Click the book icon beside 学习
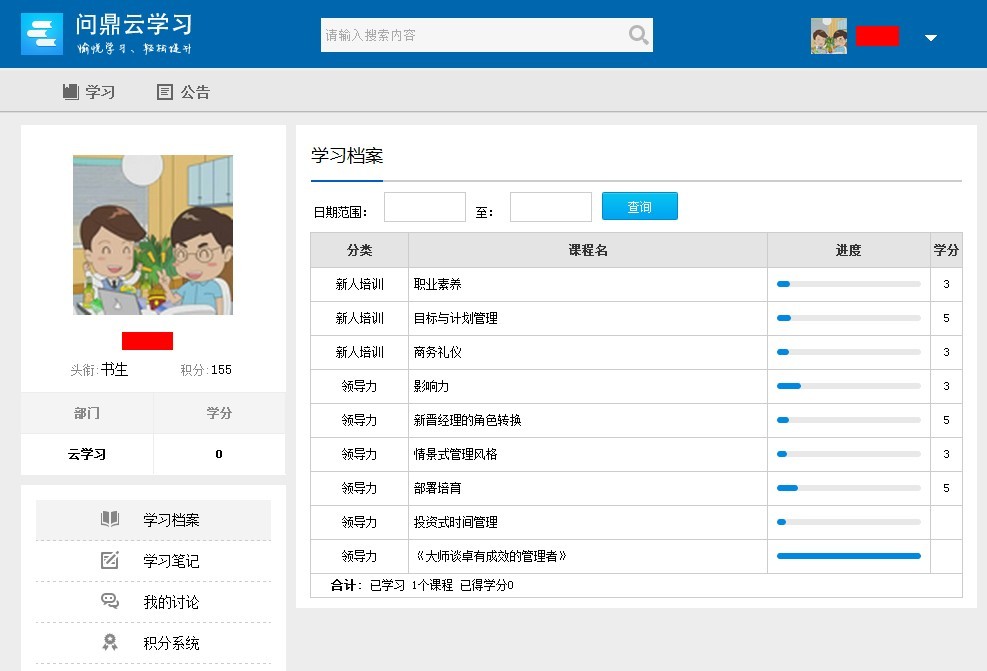 70,92
